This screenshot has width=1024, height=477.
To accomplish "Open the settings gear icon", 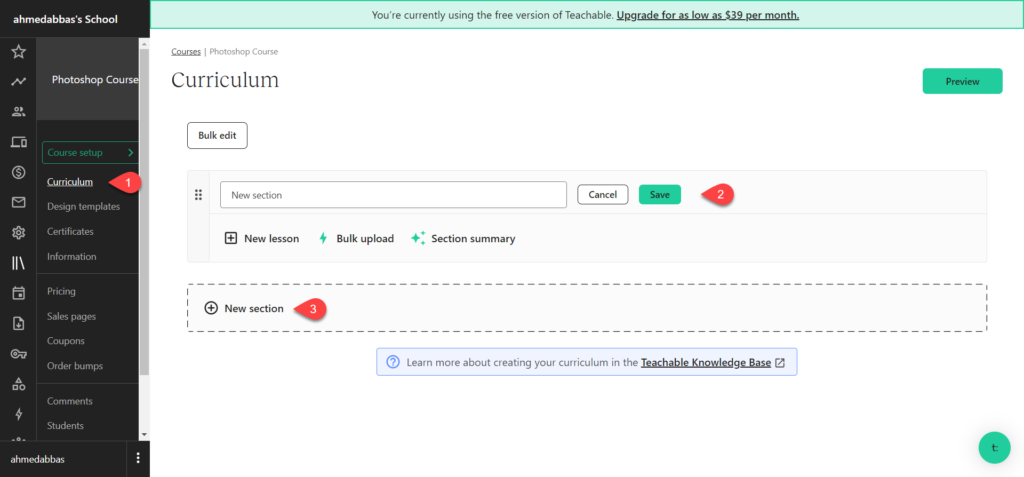I will 18,233.
